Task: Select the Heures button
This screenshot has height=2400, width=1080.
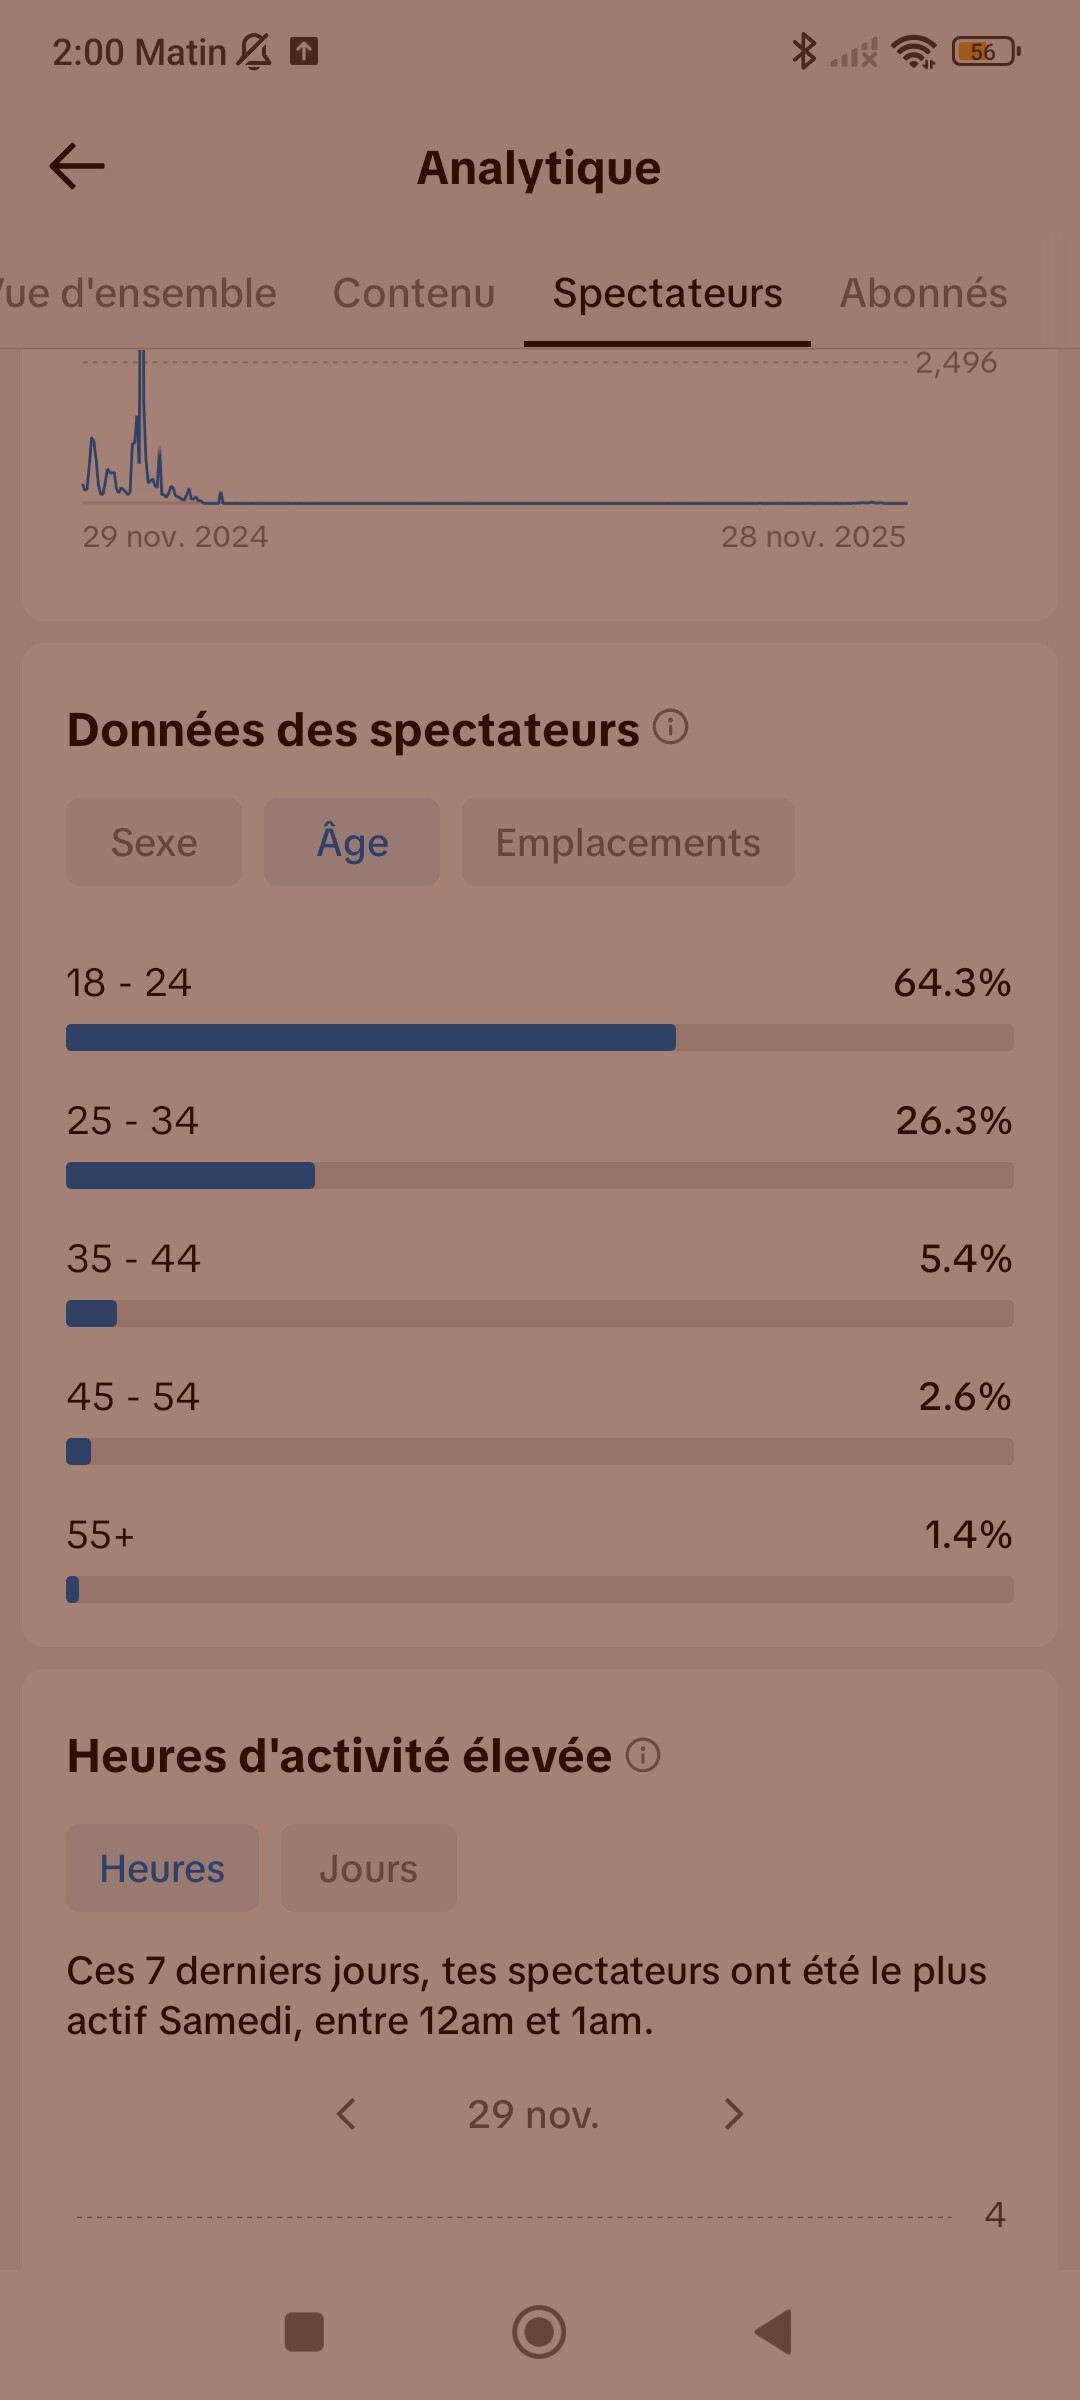Action: [162, 1868]
